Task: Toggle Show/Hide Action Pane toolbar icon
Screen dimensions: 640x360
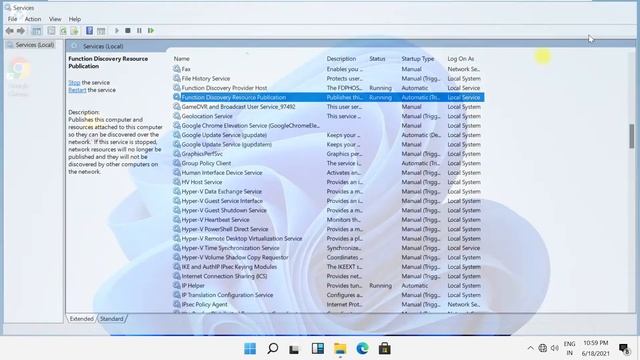Action: pos(101,31)
